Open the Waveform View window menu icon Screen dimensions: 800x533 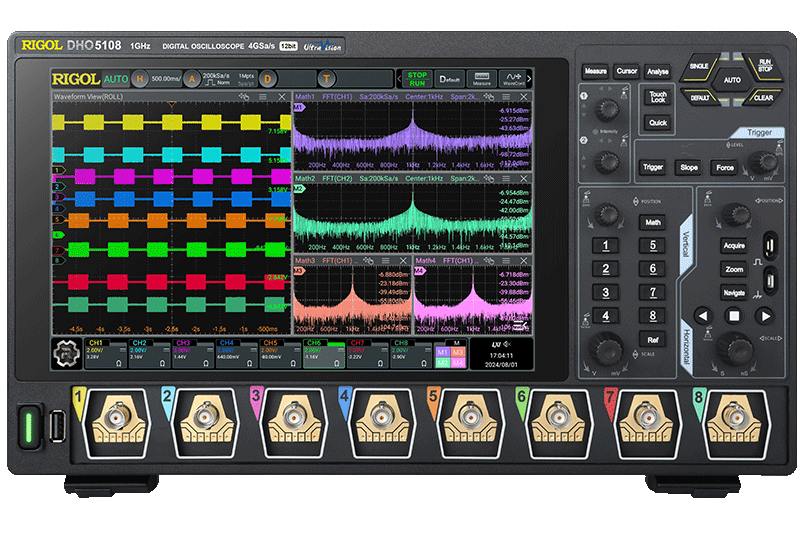coord(262,97)
